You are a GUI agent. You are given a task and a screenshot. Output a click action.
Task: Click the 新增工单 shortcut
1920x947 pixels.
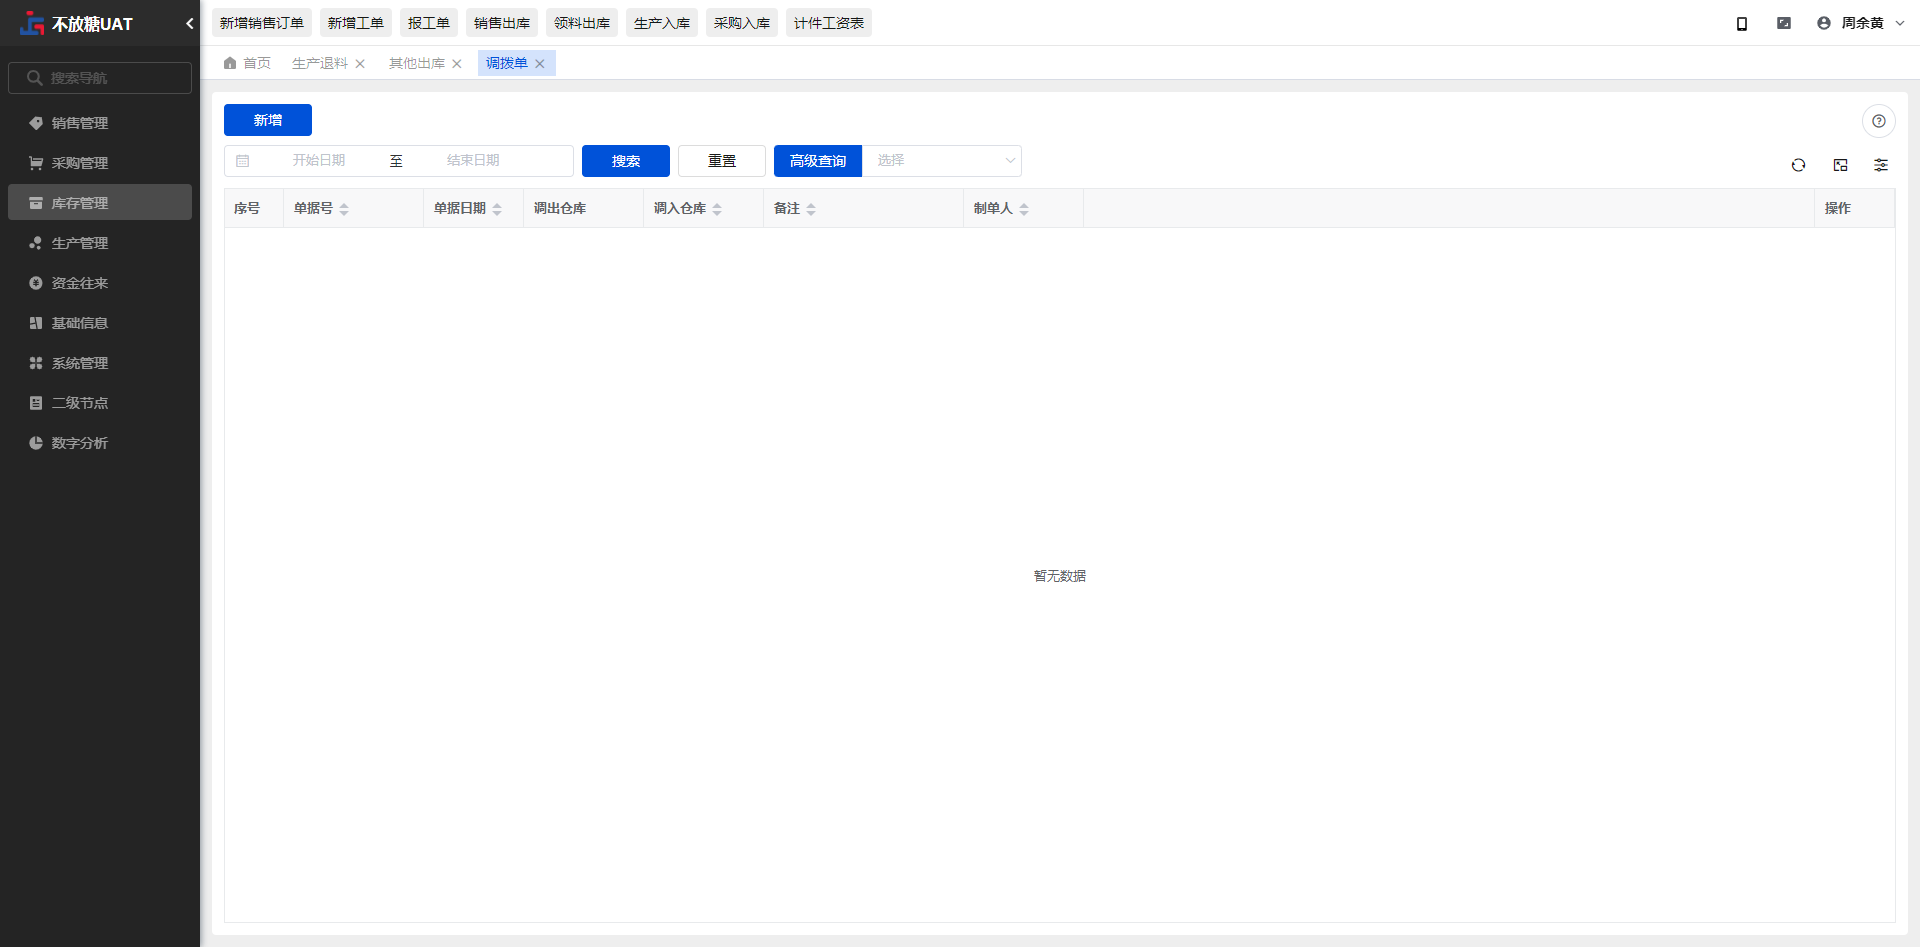tap(356, 23)
